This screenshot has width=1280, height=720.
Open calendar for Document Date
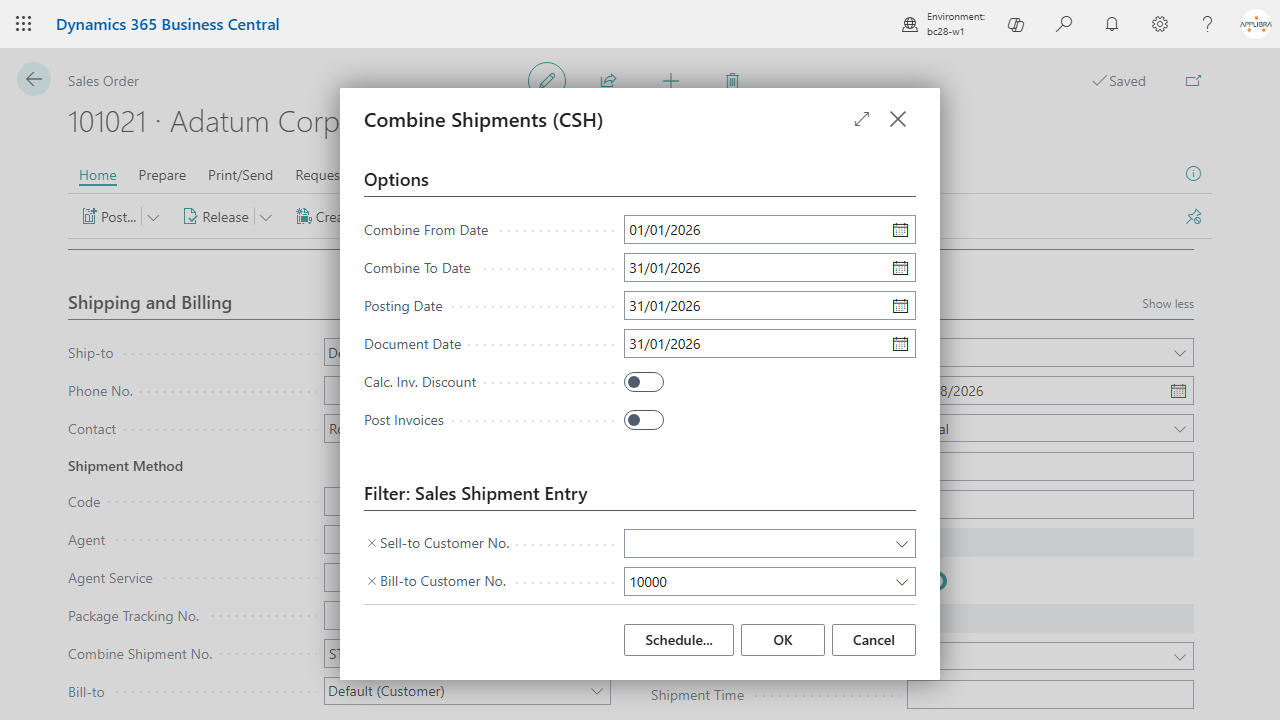click(900, 344)
